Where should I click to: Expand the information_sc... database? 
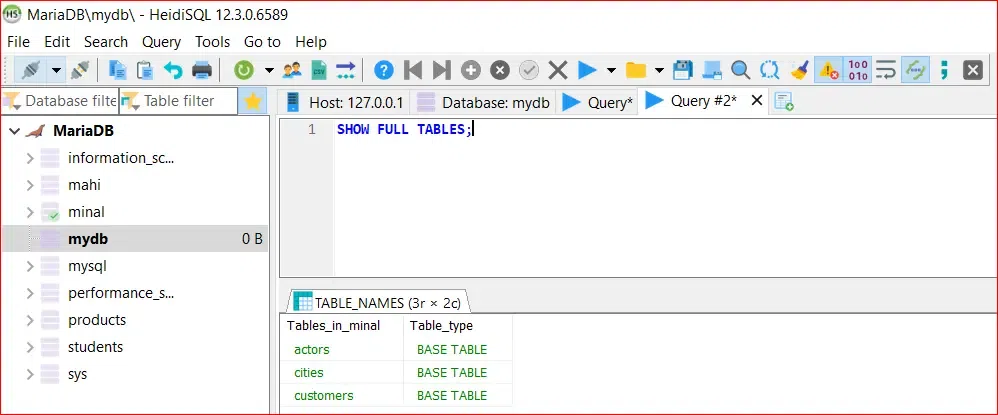pyautogui.click(x=30, y=158)
